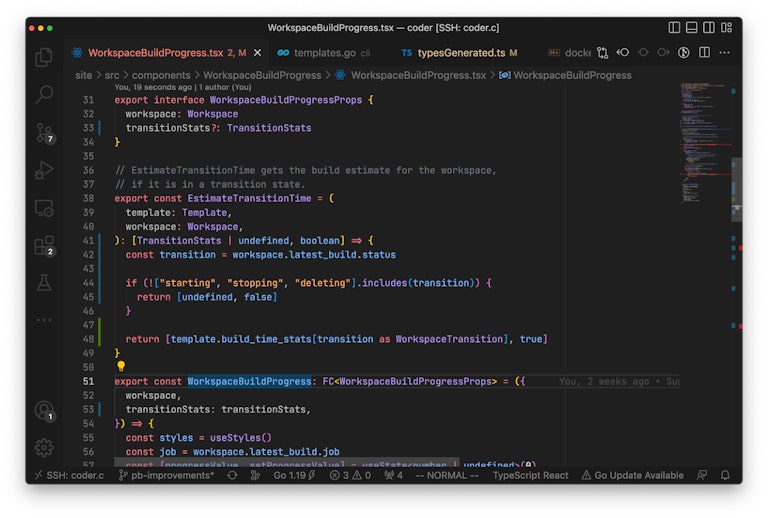Open the Remote Explorer view

(44, 208)
